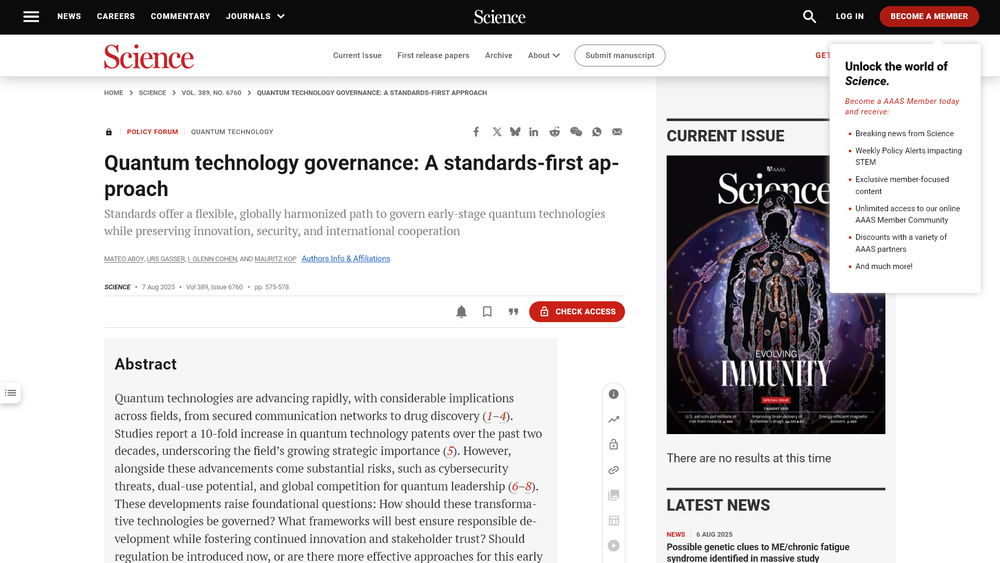Screen dimensions: 1000x563
Task: Click Check Access button
Action: click(x=577, y=312)
